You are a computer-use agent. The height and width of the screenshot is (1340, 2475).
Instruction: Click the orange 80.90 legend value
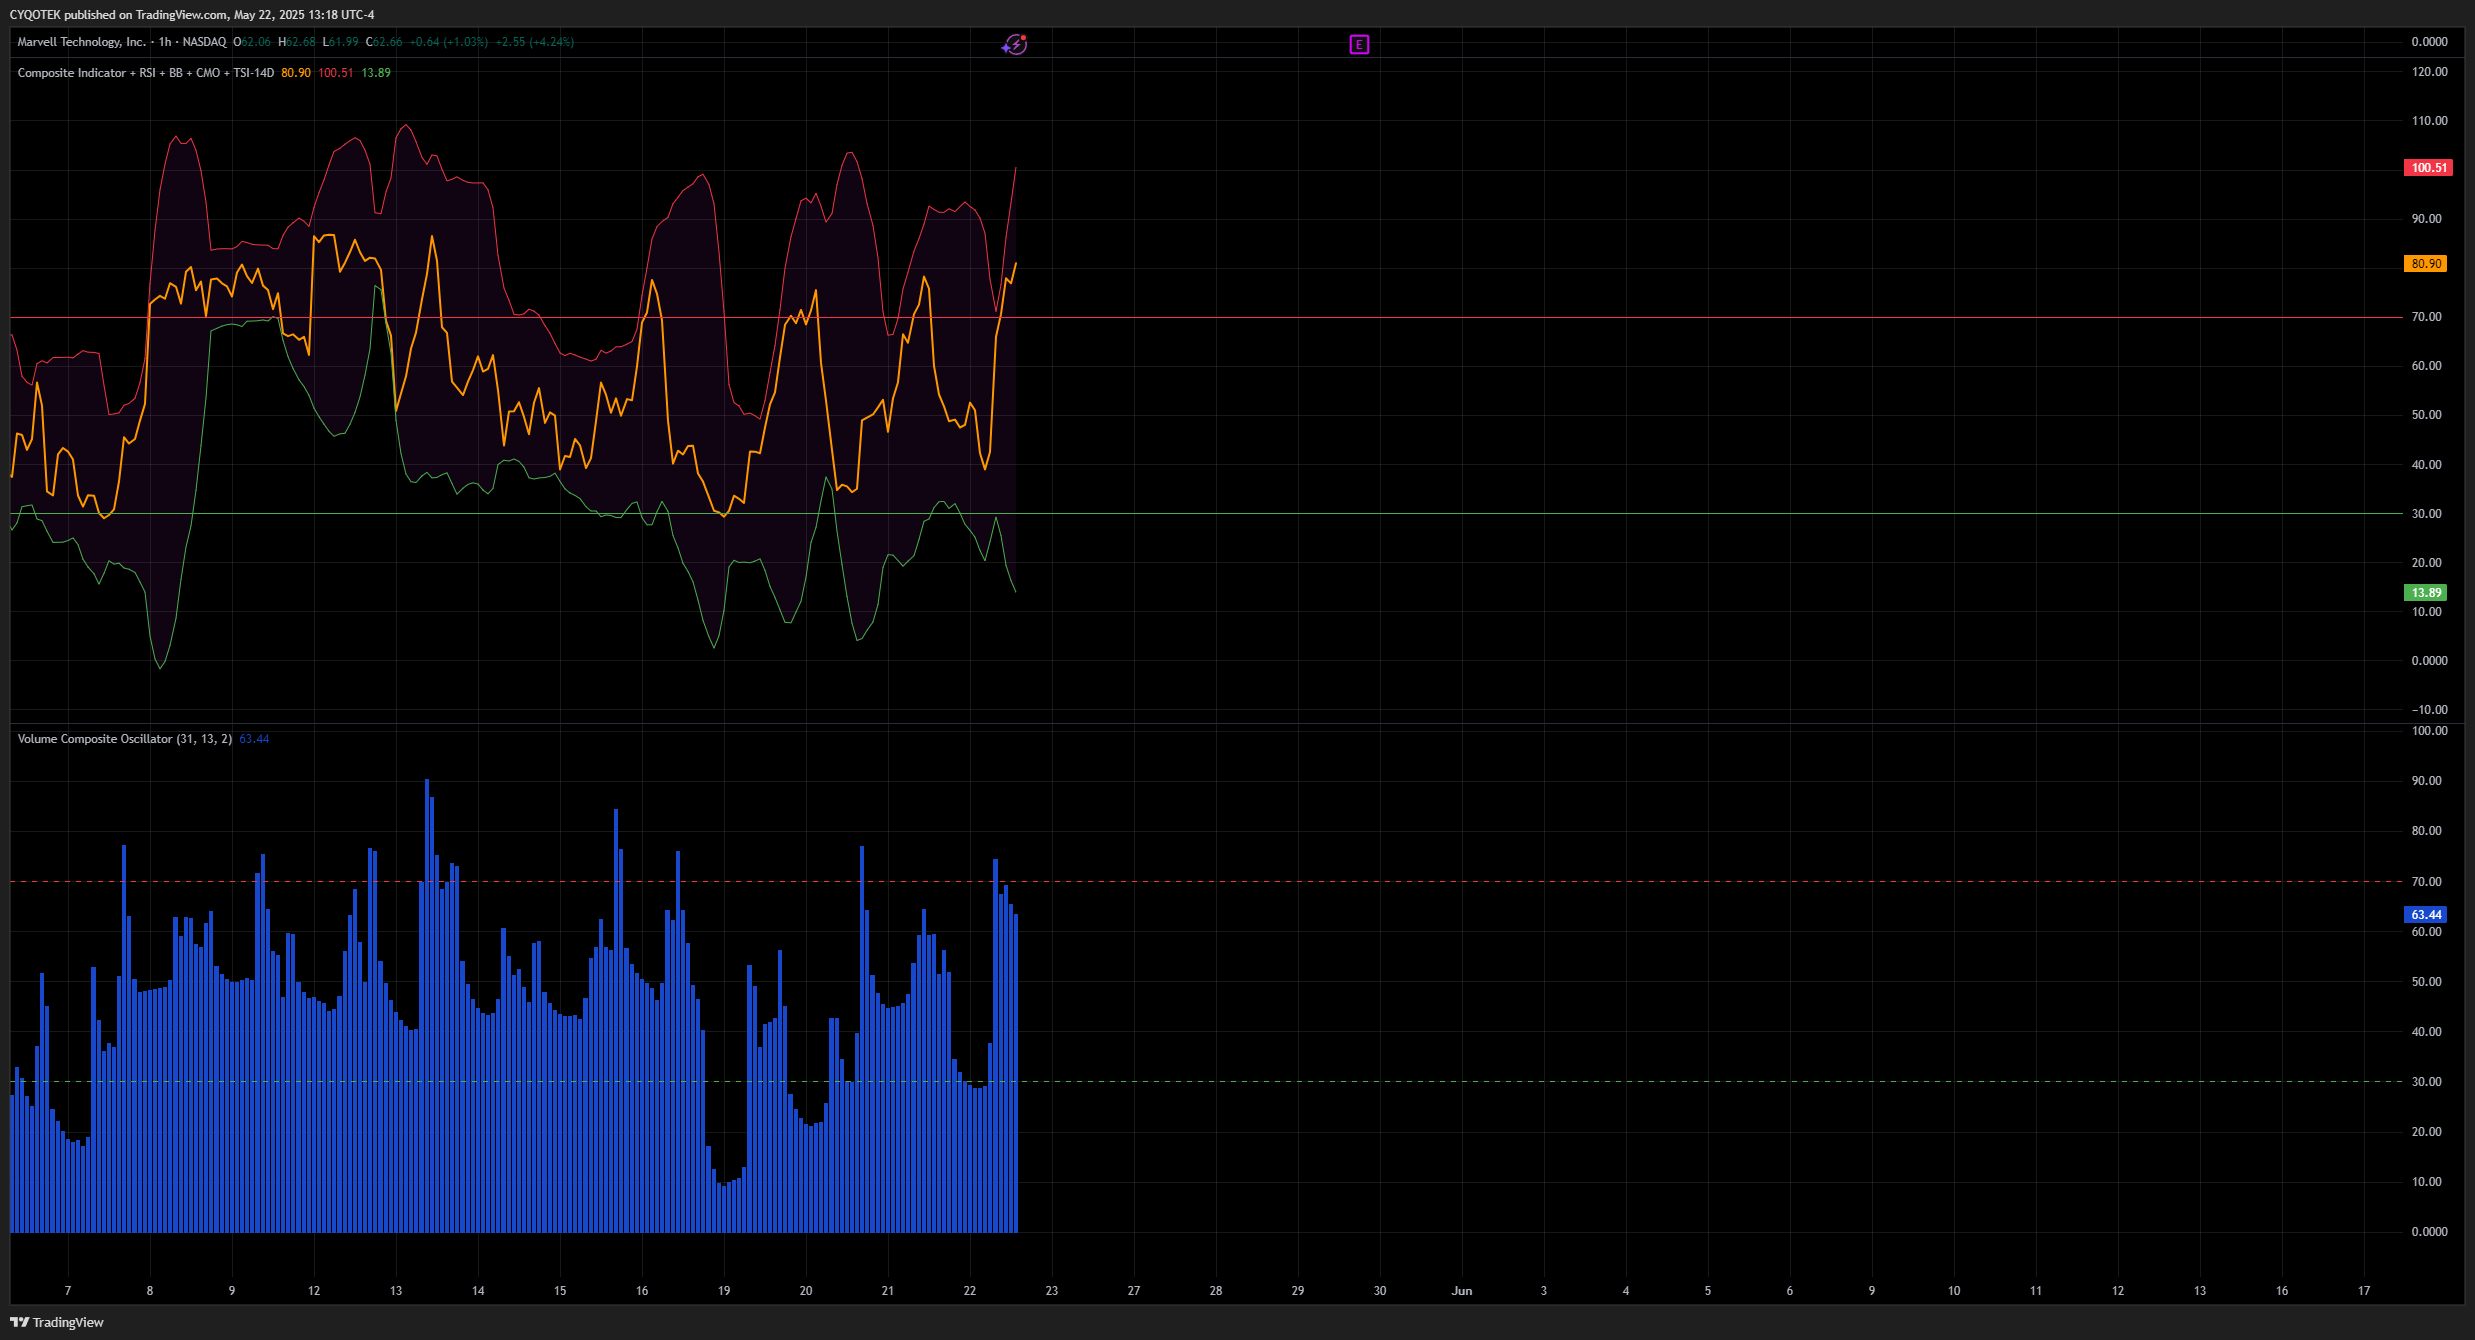click(296, 73)
